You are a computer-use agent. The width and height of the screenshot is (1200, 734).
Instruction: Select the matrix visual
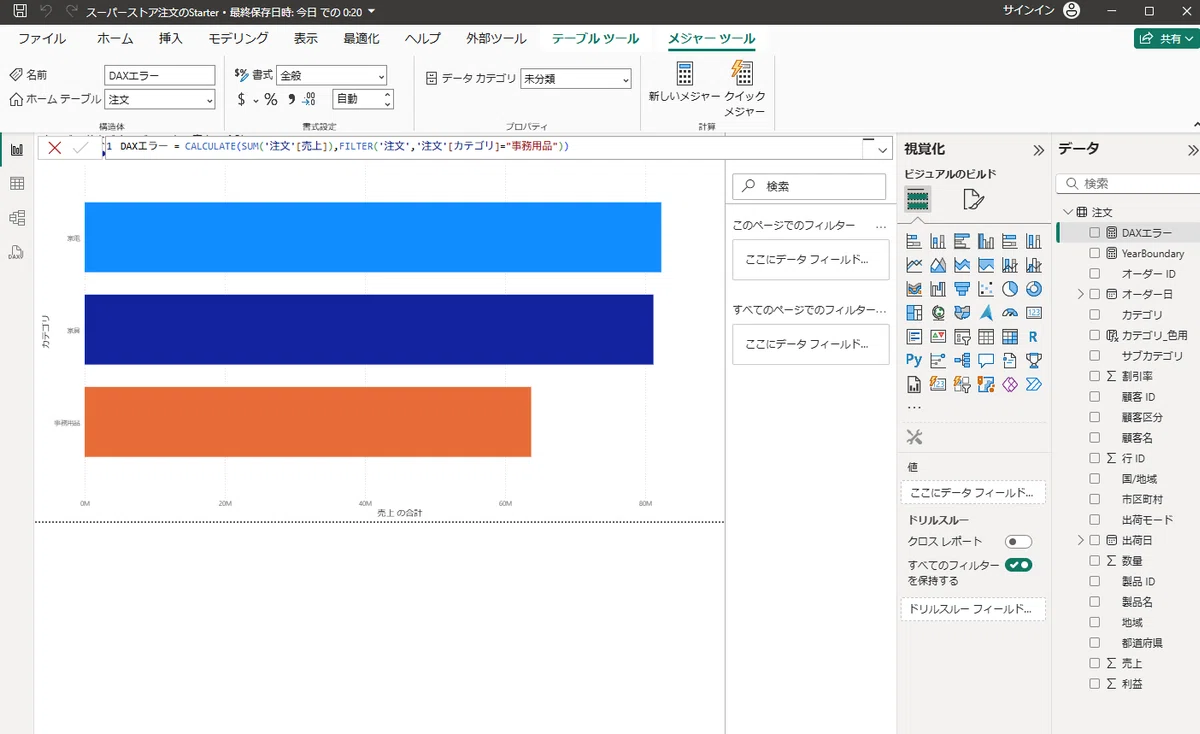tap(1010, 337)
